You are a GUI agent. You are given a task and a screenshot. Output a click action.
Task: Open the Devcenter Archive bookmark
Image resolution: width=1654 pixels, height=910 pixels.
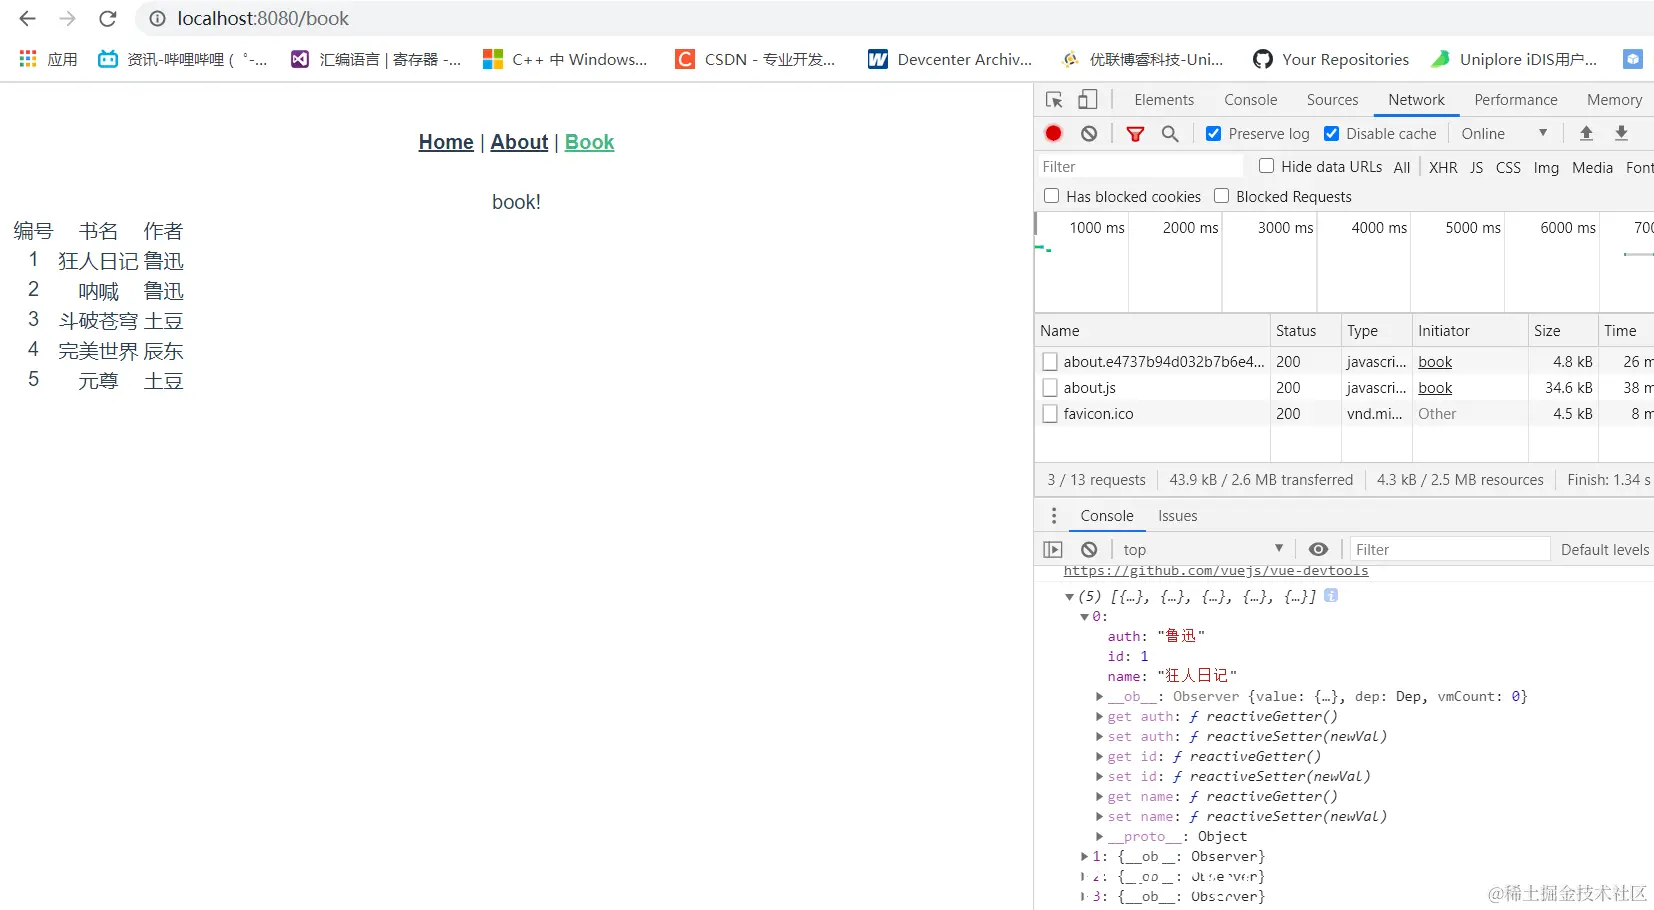950,59
